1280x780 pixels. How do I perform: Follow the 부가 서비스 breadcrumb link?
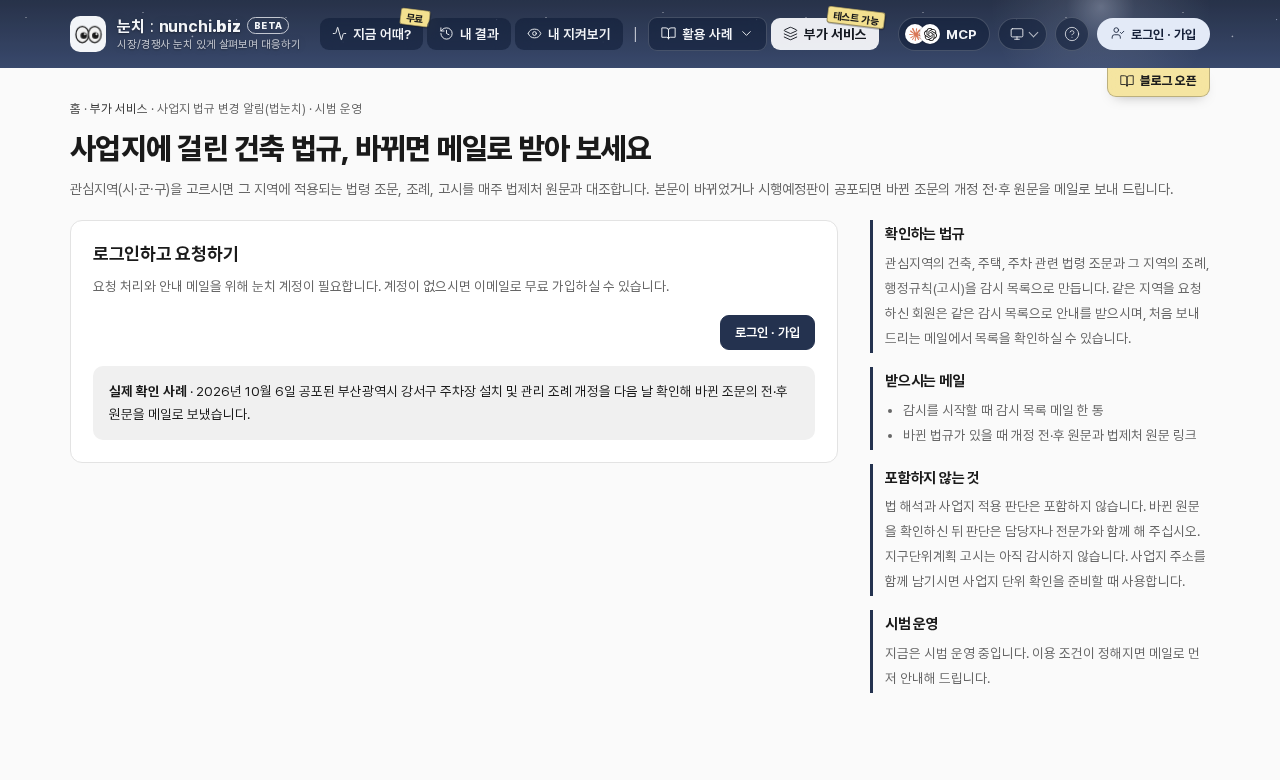[118, 108]
